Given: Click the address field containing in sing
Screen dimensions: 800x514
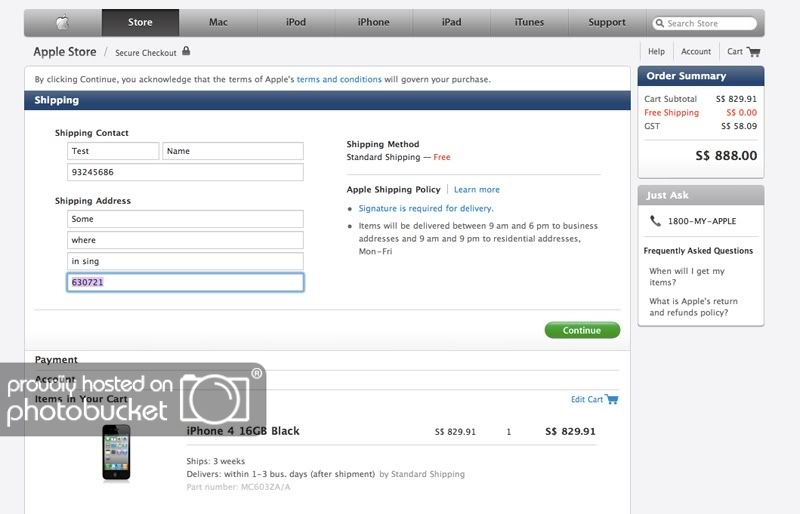Looking at the screenshot, I should tap(185, 261).
